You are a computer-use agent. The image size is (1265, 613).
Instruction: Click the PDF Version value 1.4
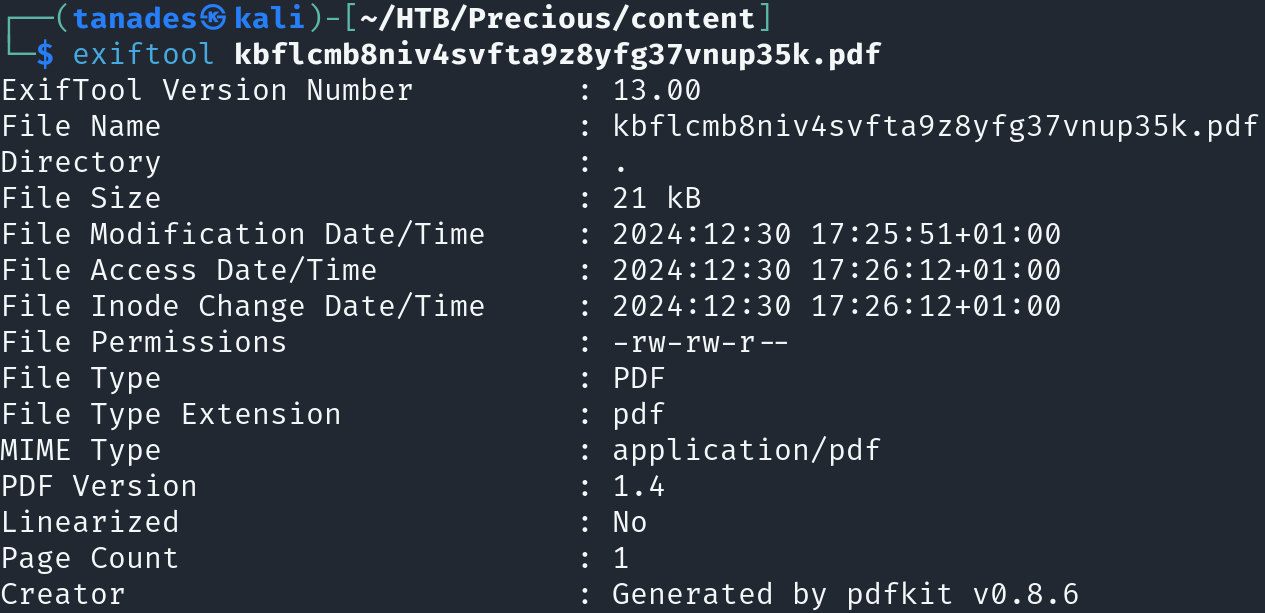tap(639, 486)
